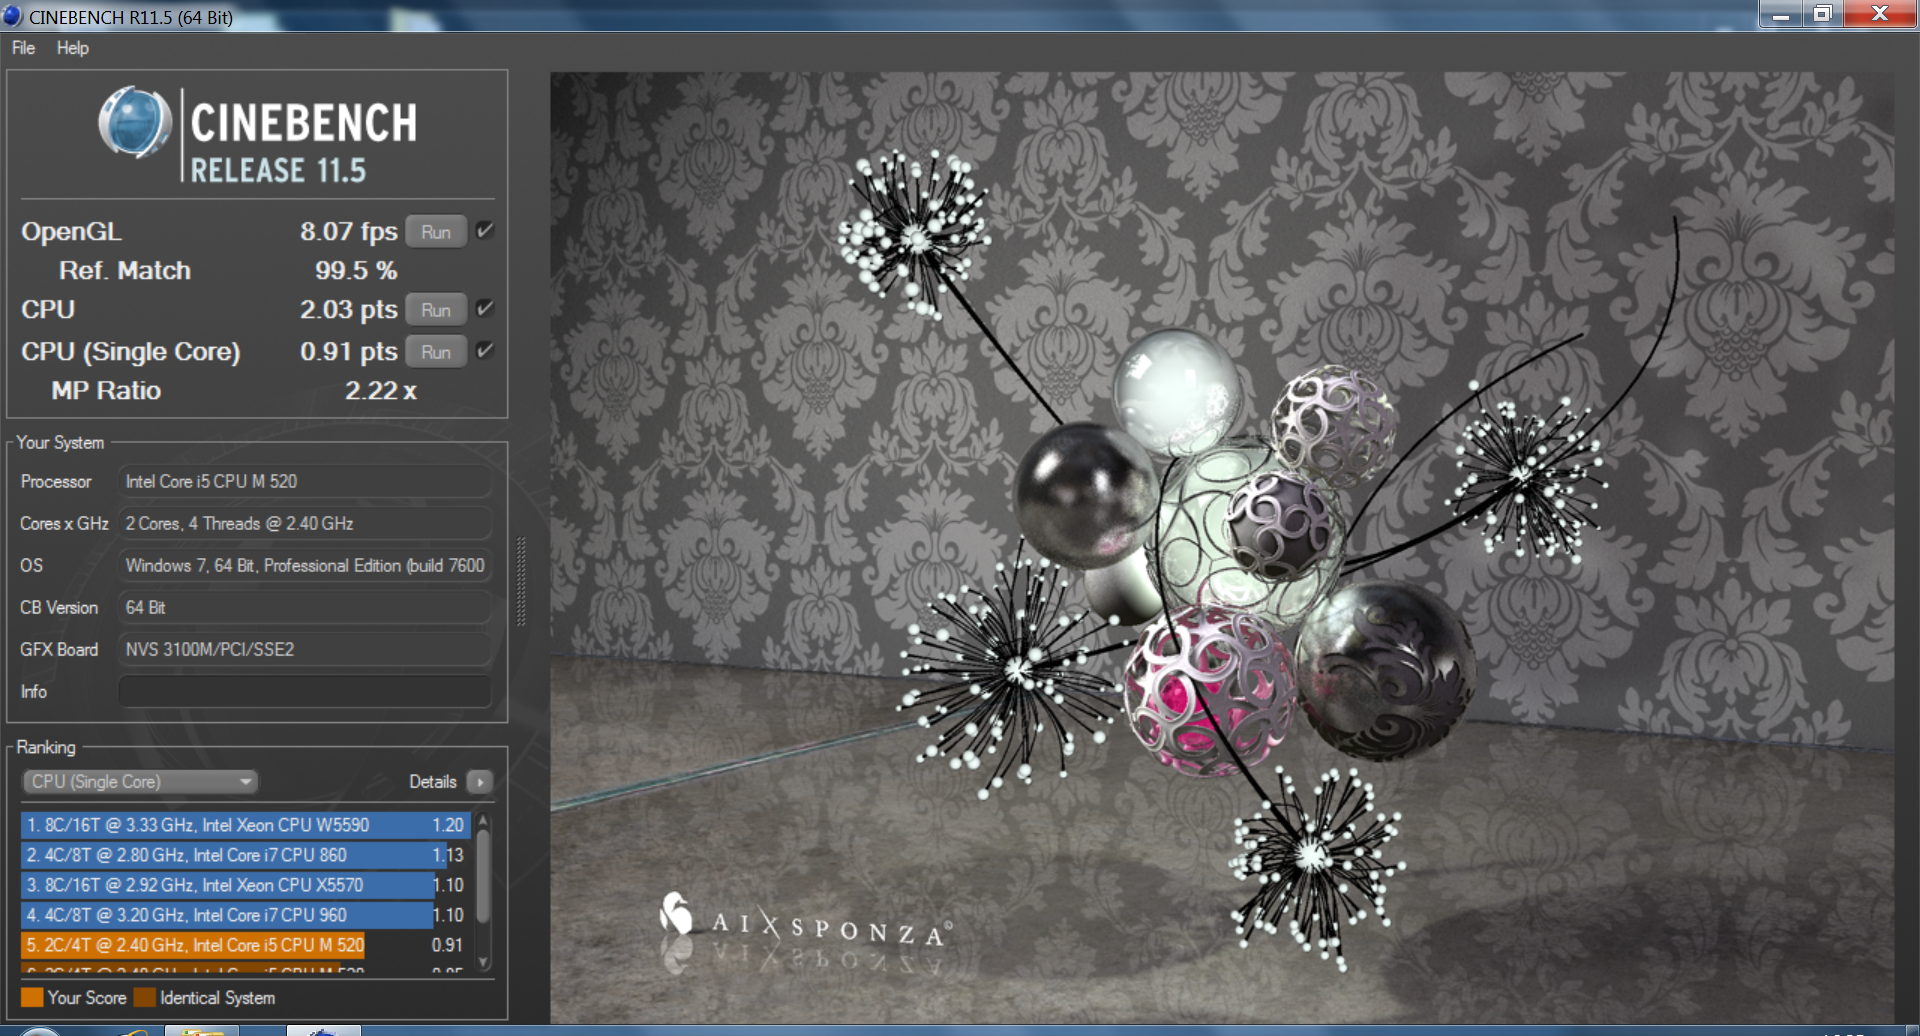Run the OpenGL benchmark
This screenshot has width=1920, height=1036.
click(x=436, y=232)
